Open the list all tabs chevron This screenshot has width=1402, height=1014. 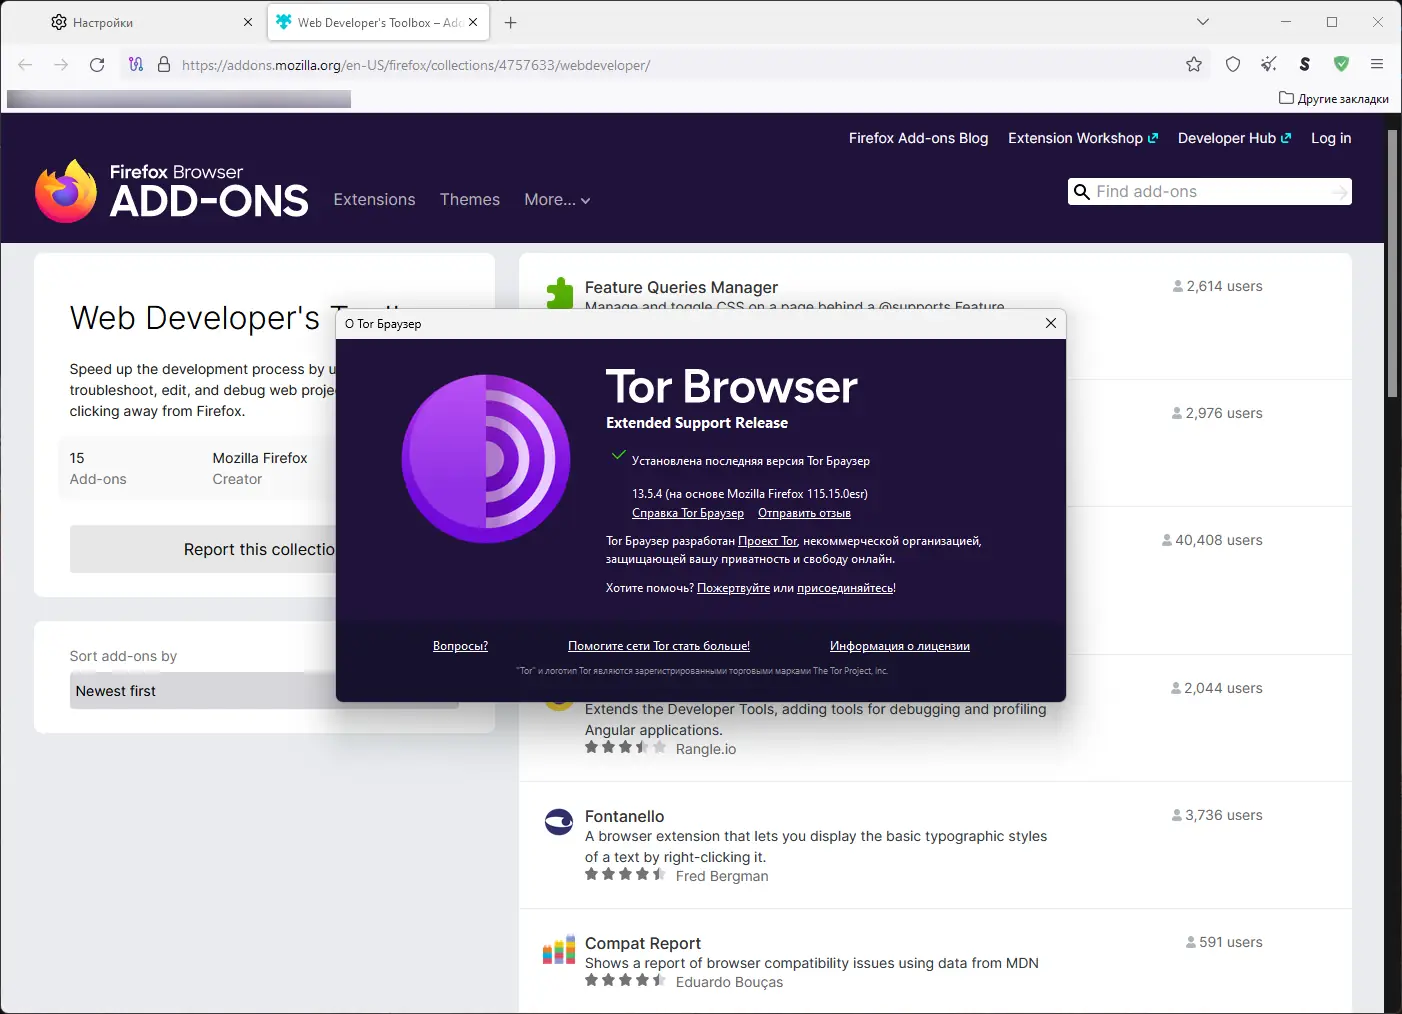[1203, 22]
